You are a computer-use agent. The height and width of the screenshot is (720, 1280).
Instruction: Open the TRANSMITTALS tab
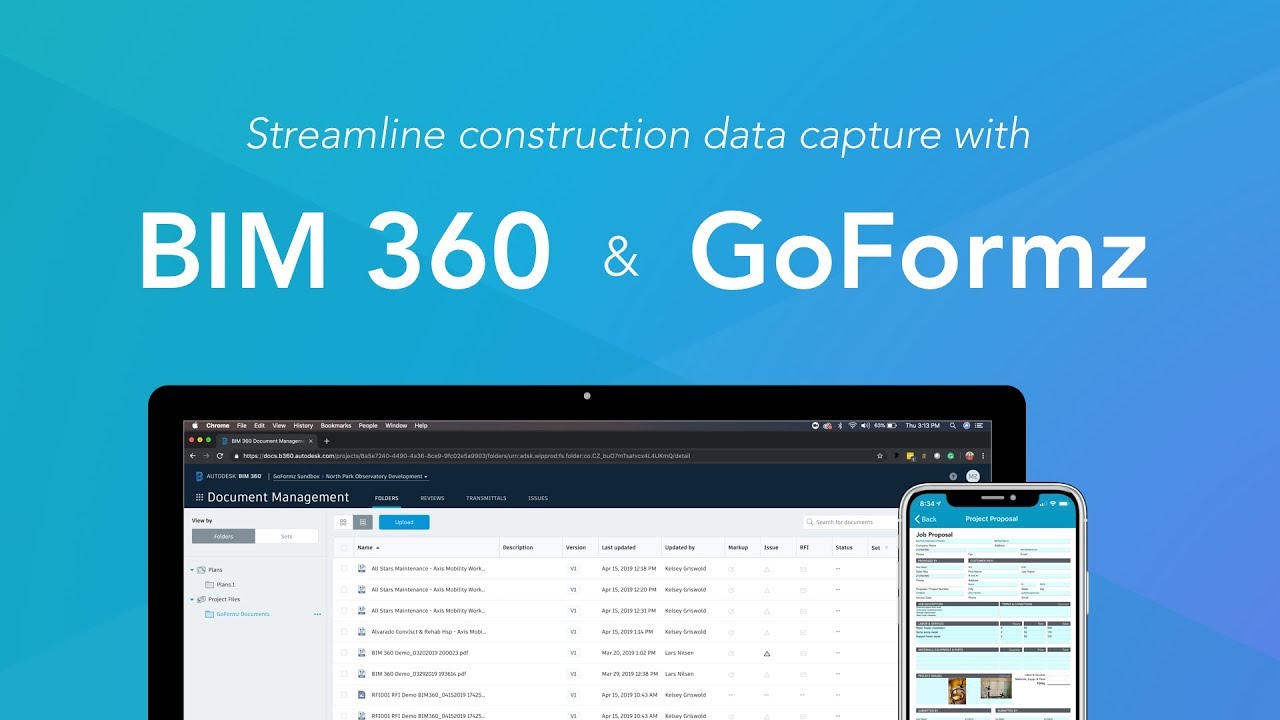[486, 498]
